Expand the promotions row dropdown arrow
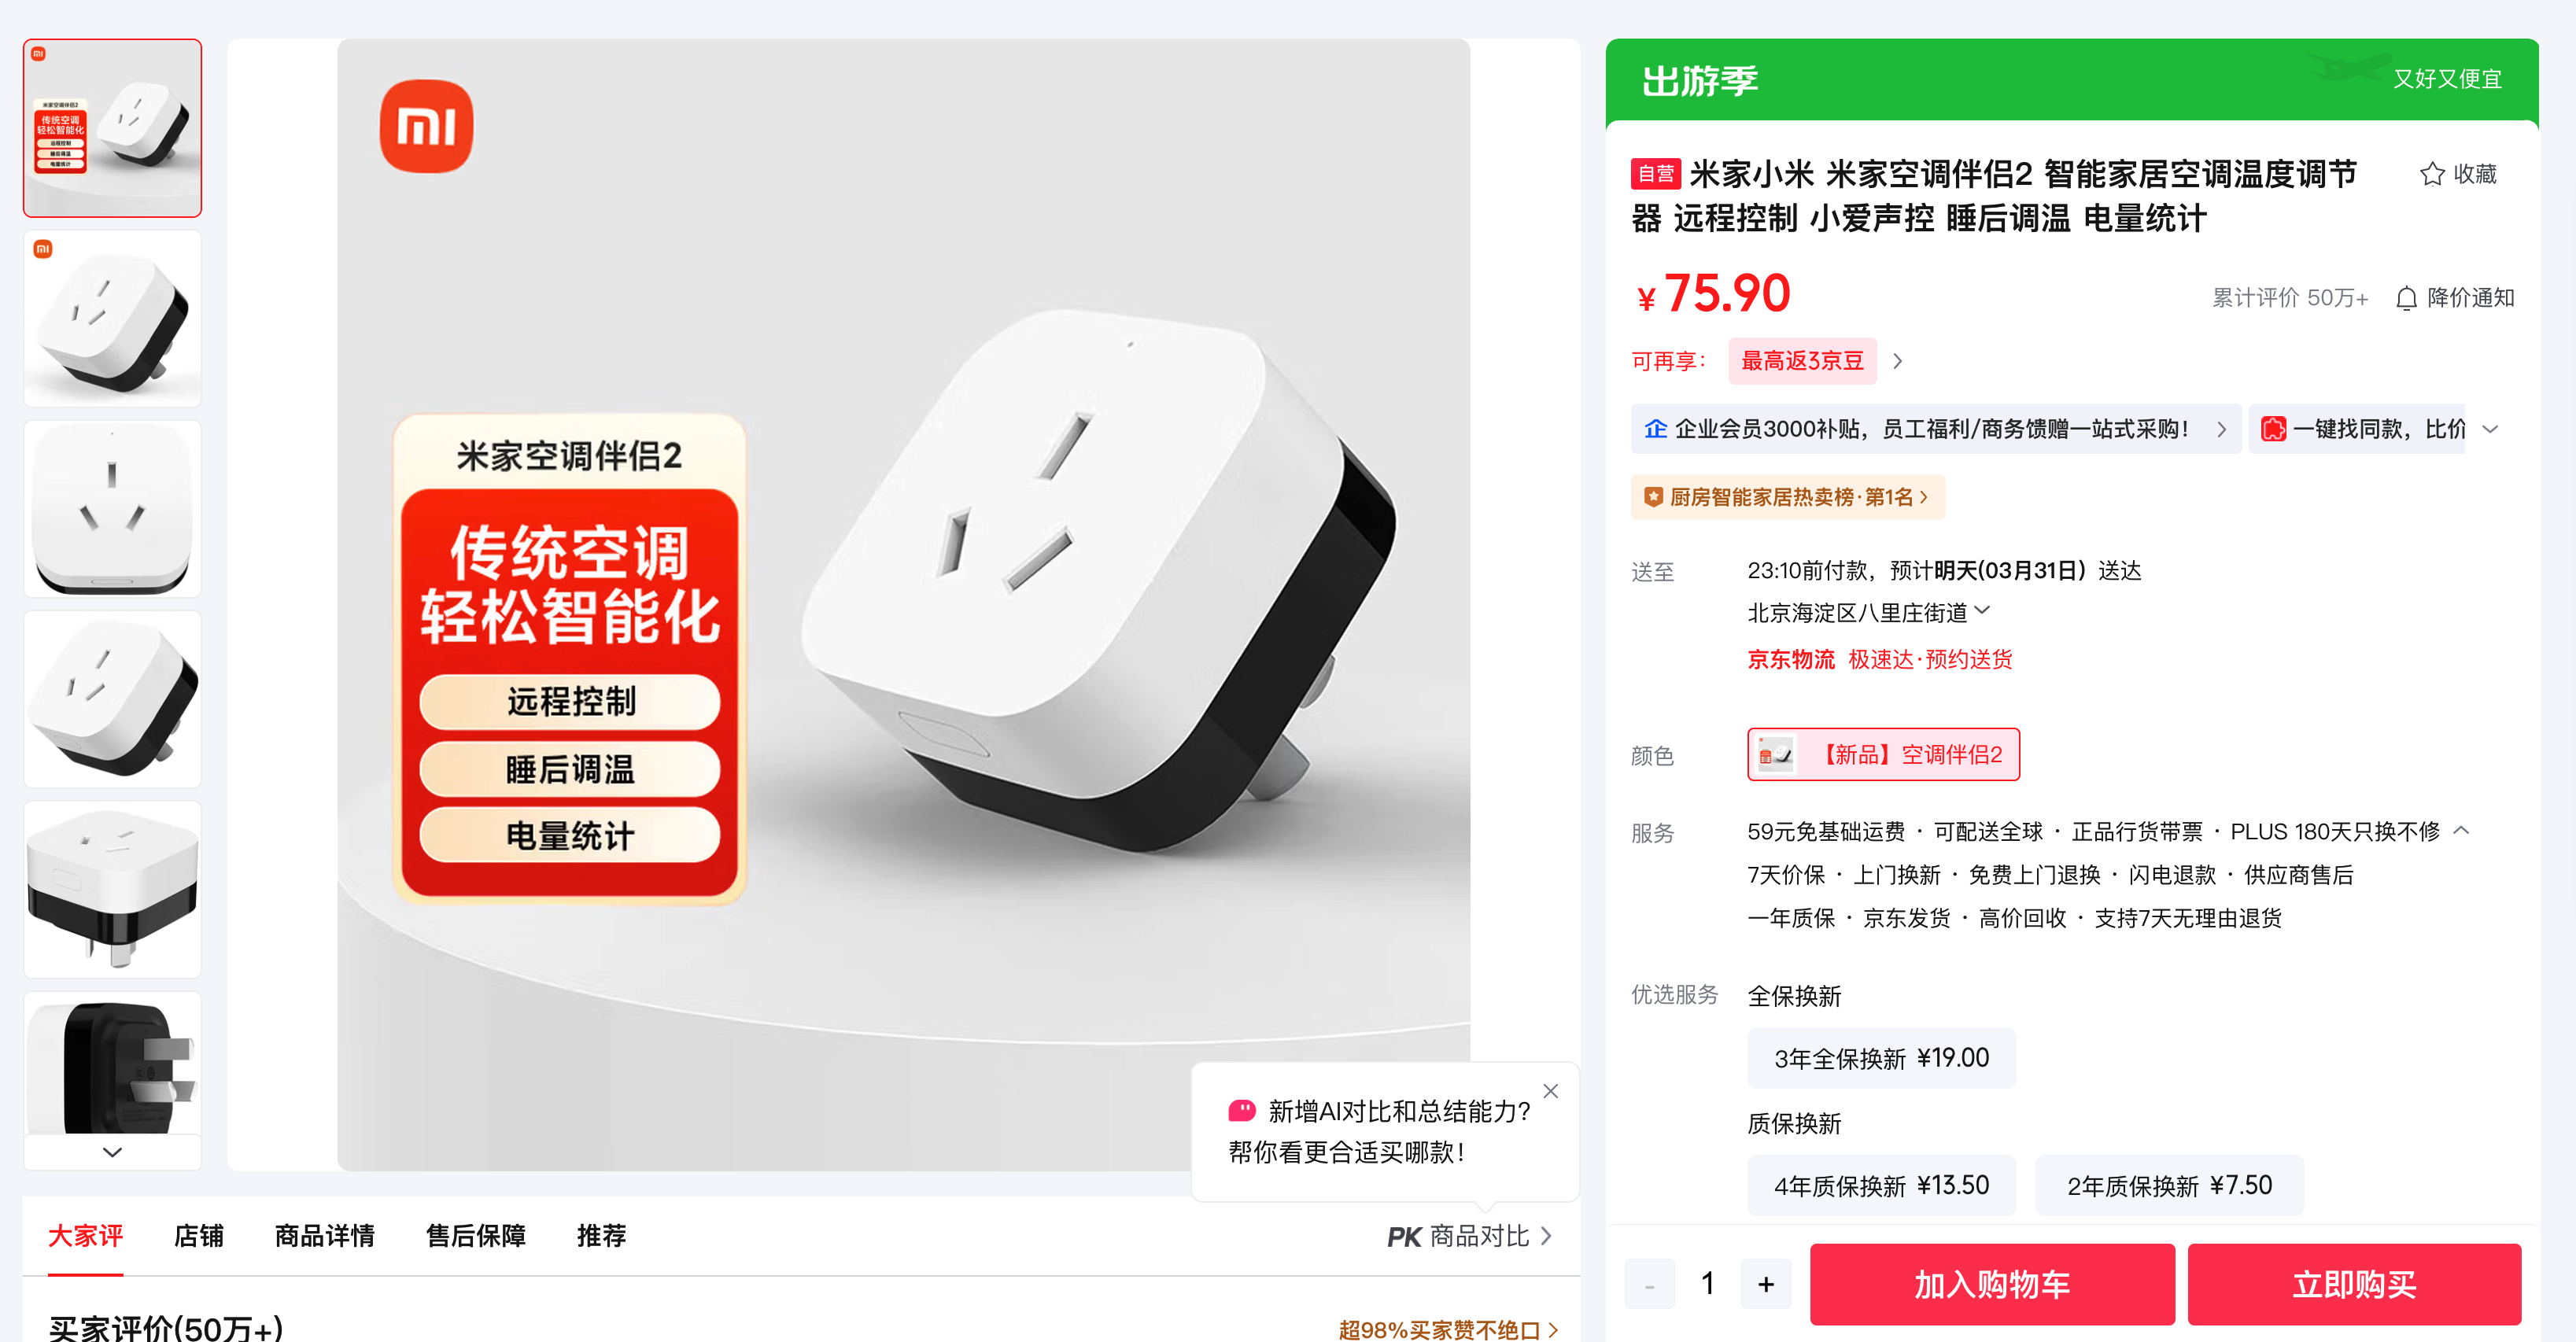 pyautogui.click(x=2491, y=429)
